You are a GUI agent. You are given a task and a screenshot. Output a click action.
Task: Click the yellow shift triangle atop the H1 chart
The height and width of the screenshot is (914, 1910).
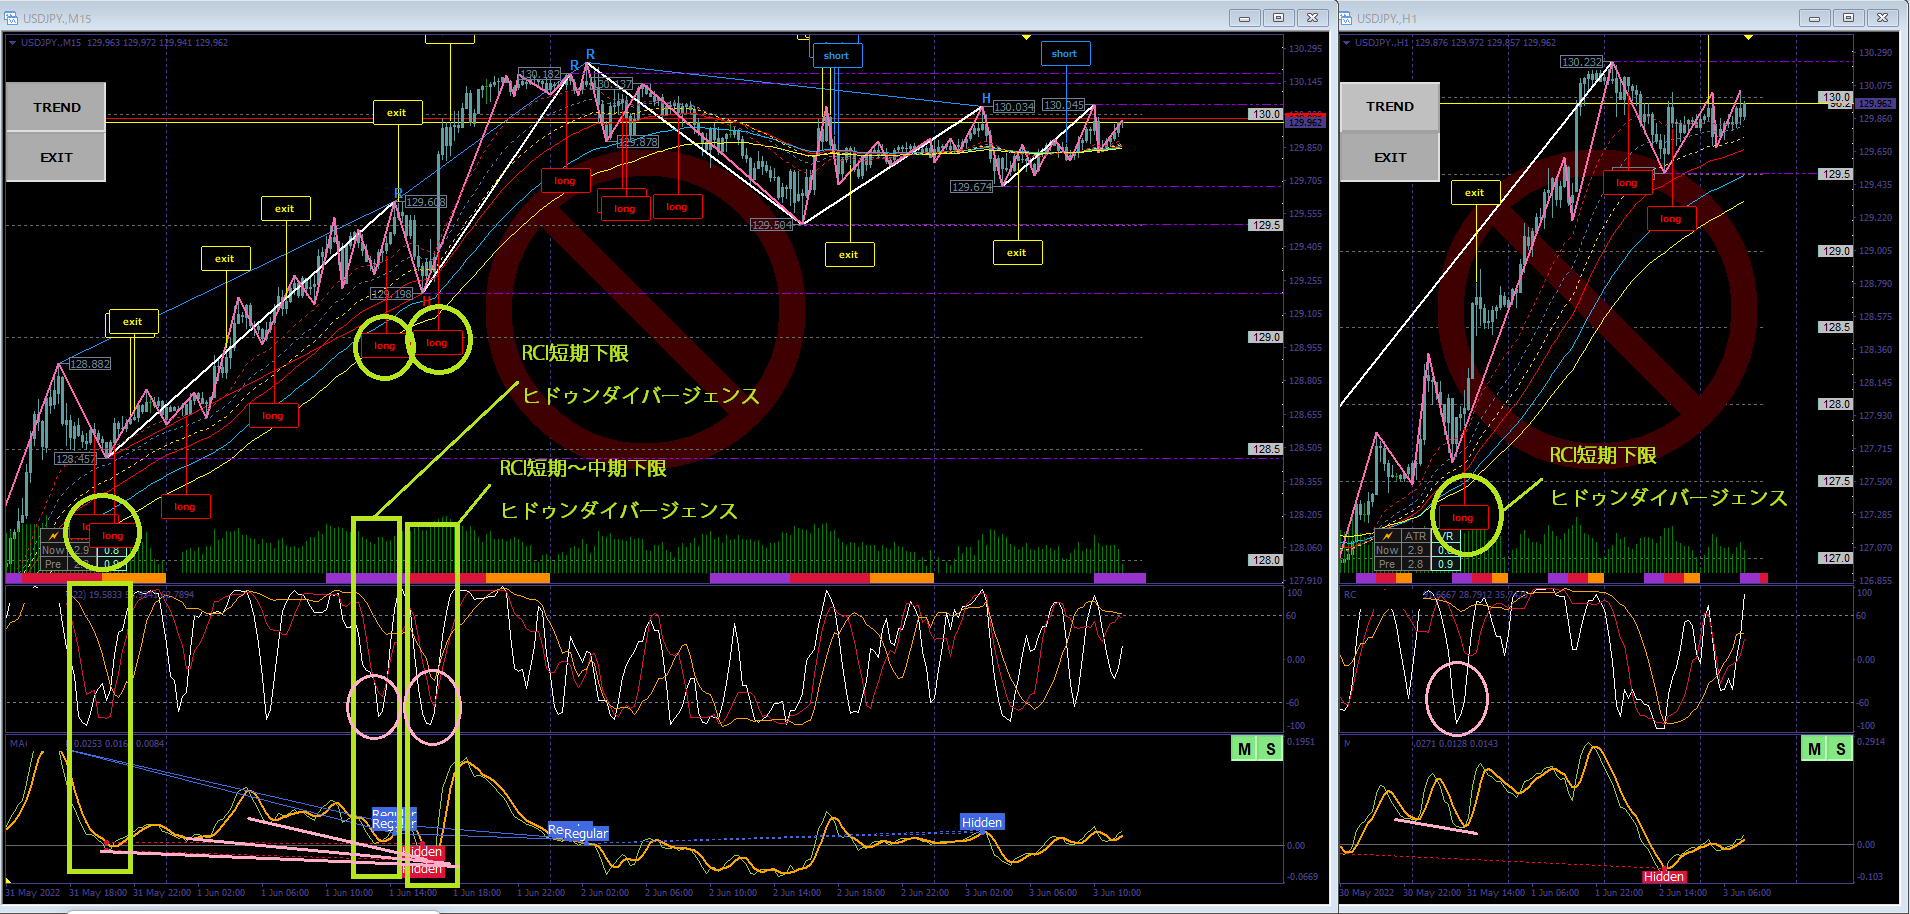click(1748, 38)
